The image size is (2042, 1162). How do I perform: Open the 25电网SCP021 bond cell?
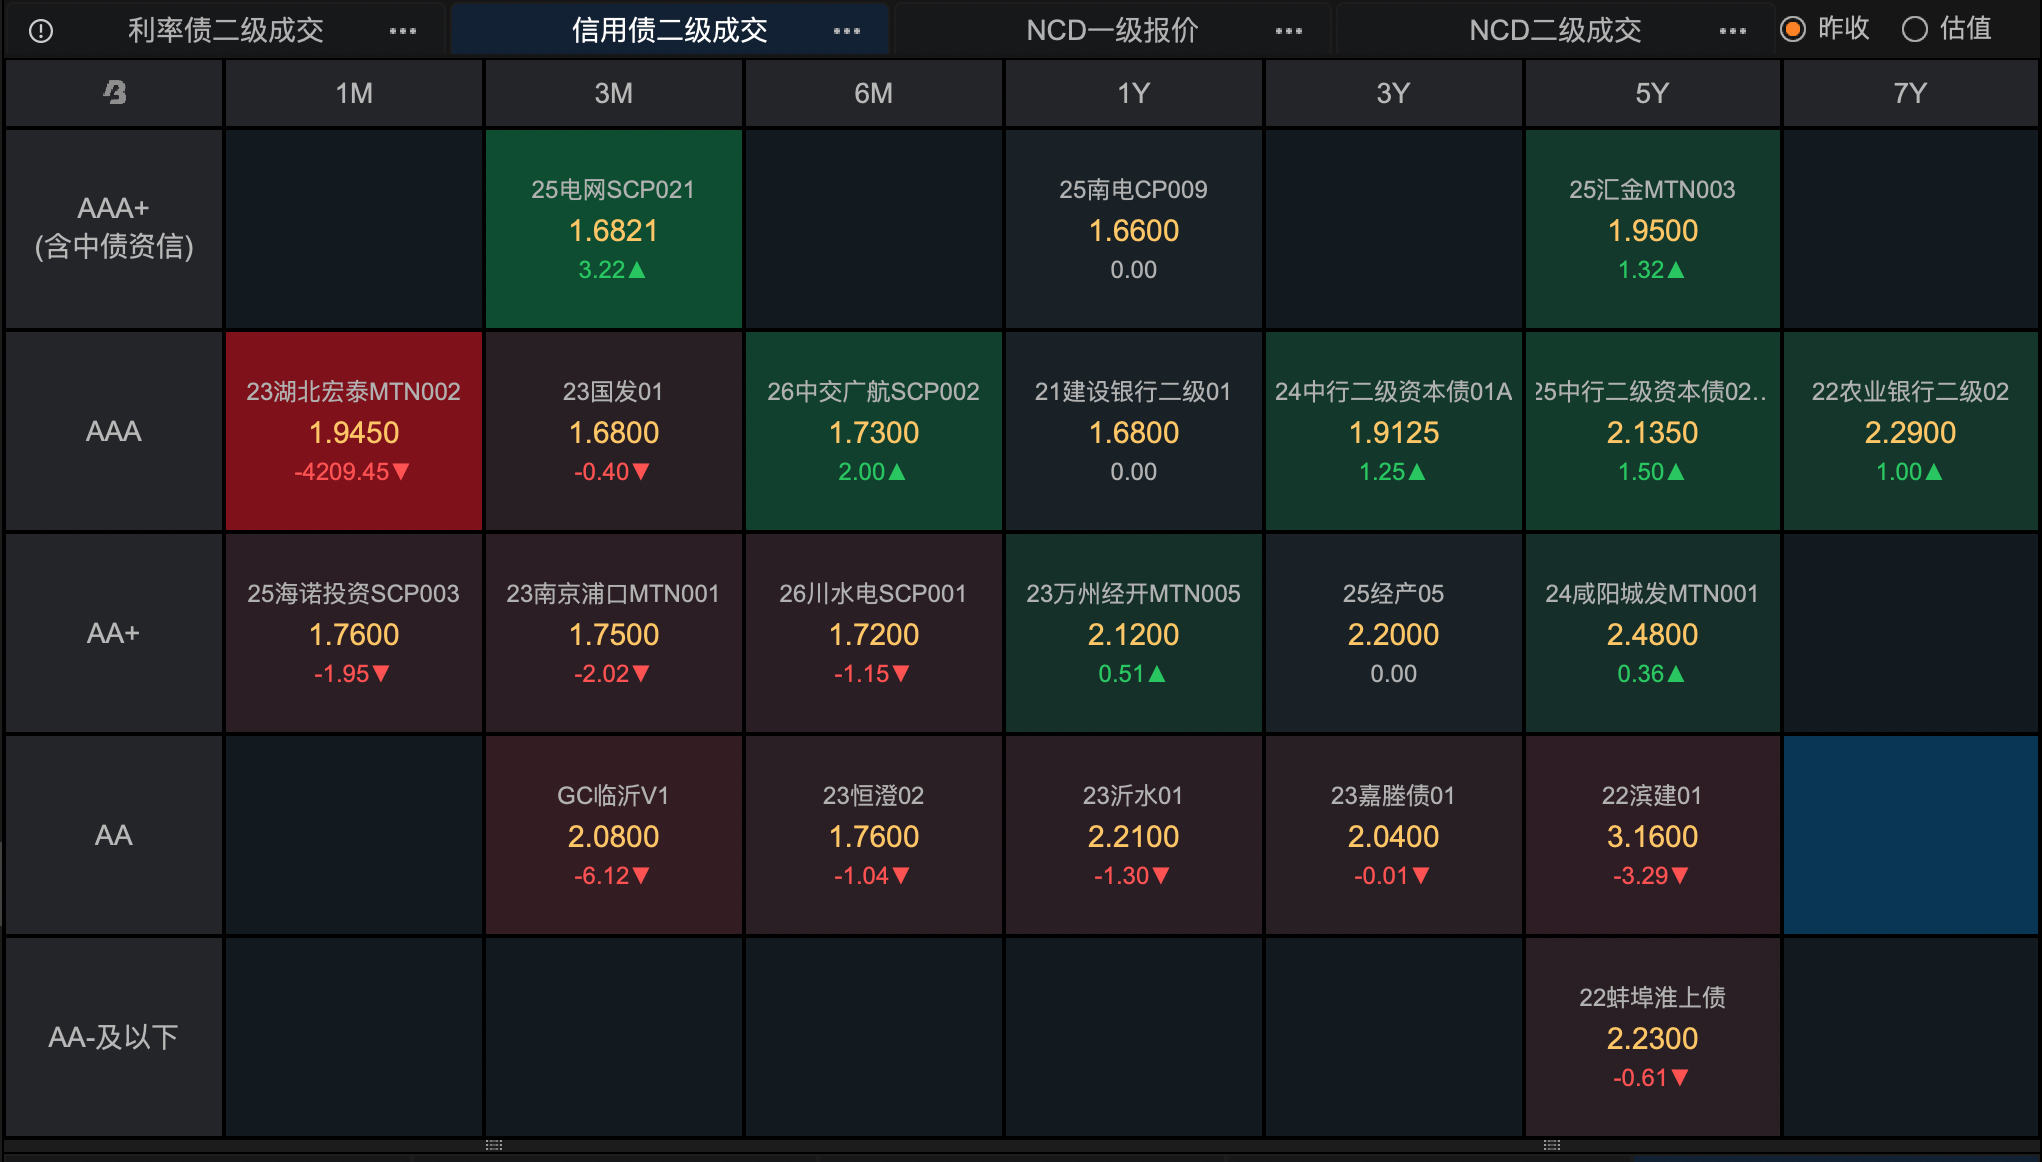[613, 229]
